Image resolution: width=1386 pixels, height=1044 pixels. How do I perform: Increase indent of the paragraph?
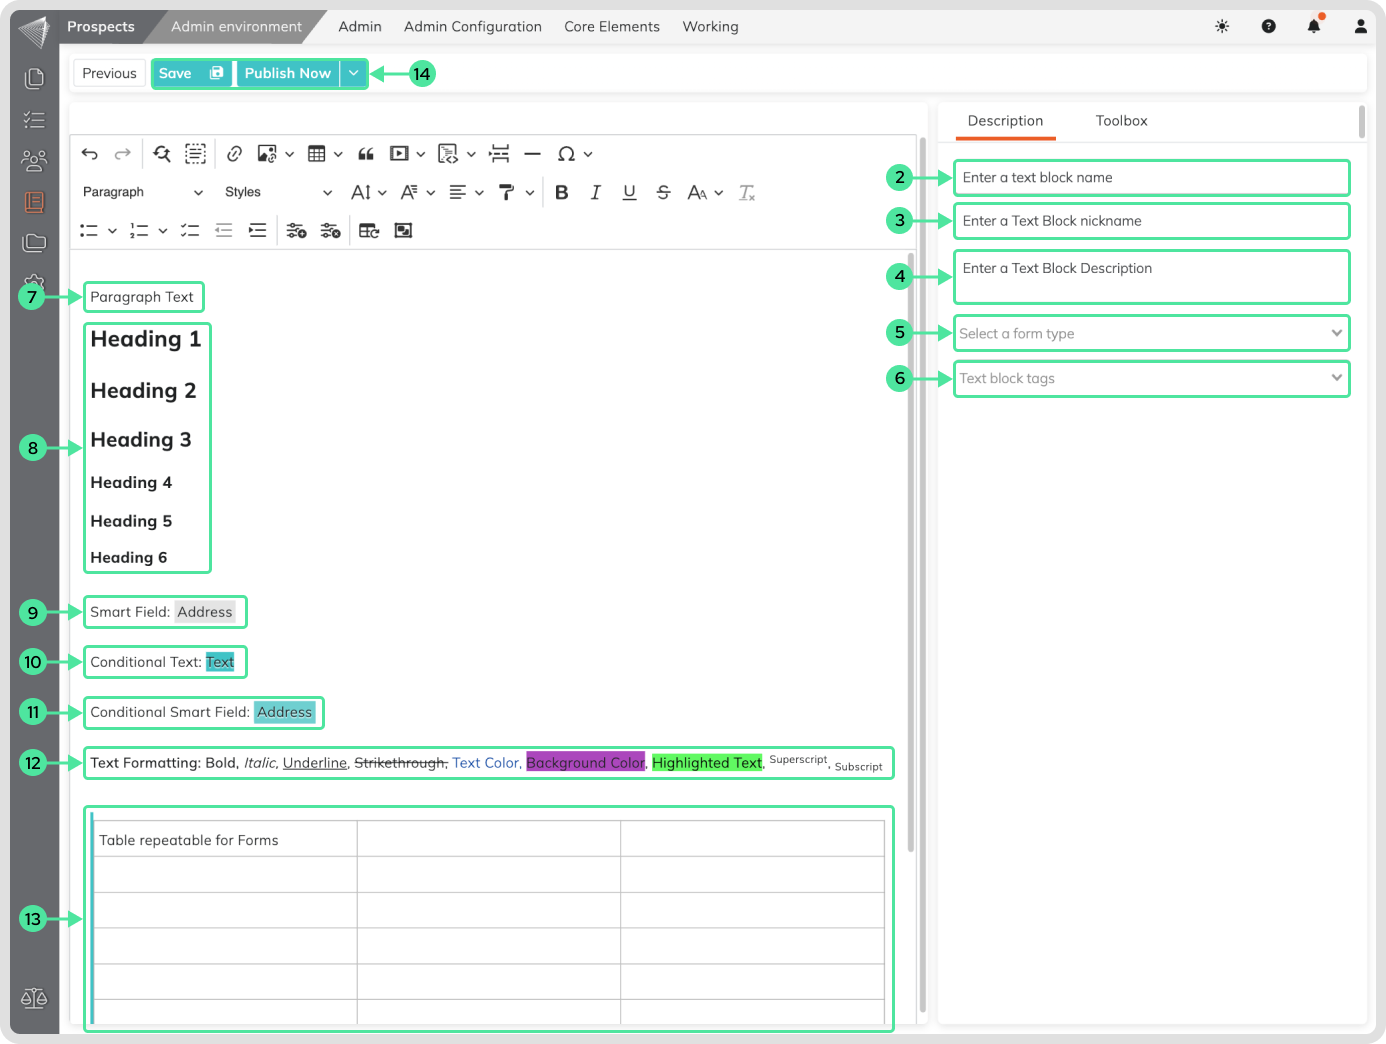pyautogui.click(x=258, y=231)
